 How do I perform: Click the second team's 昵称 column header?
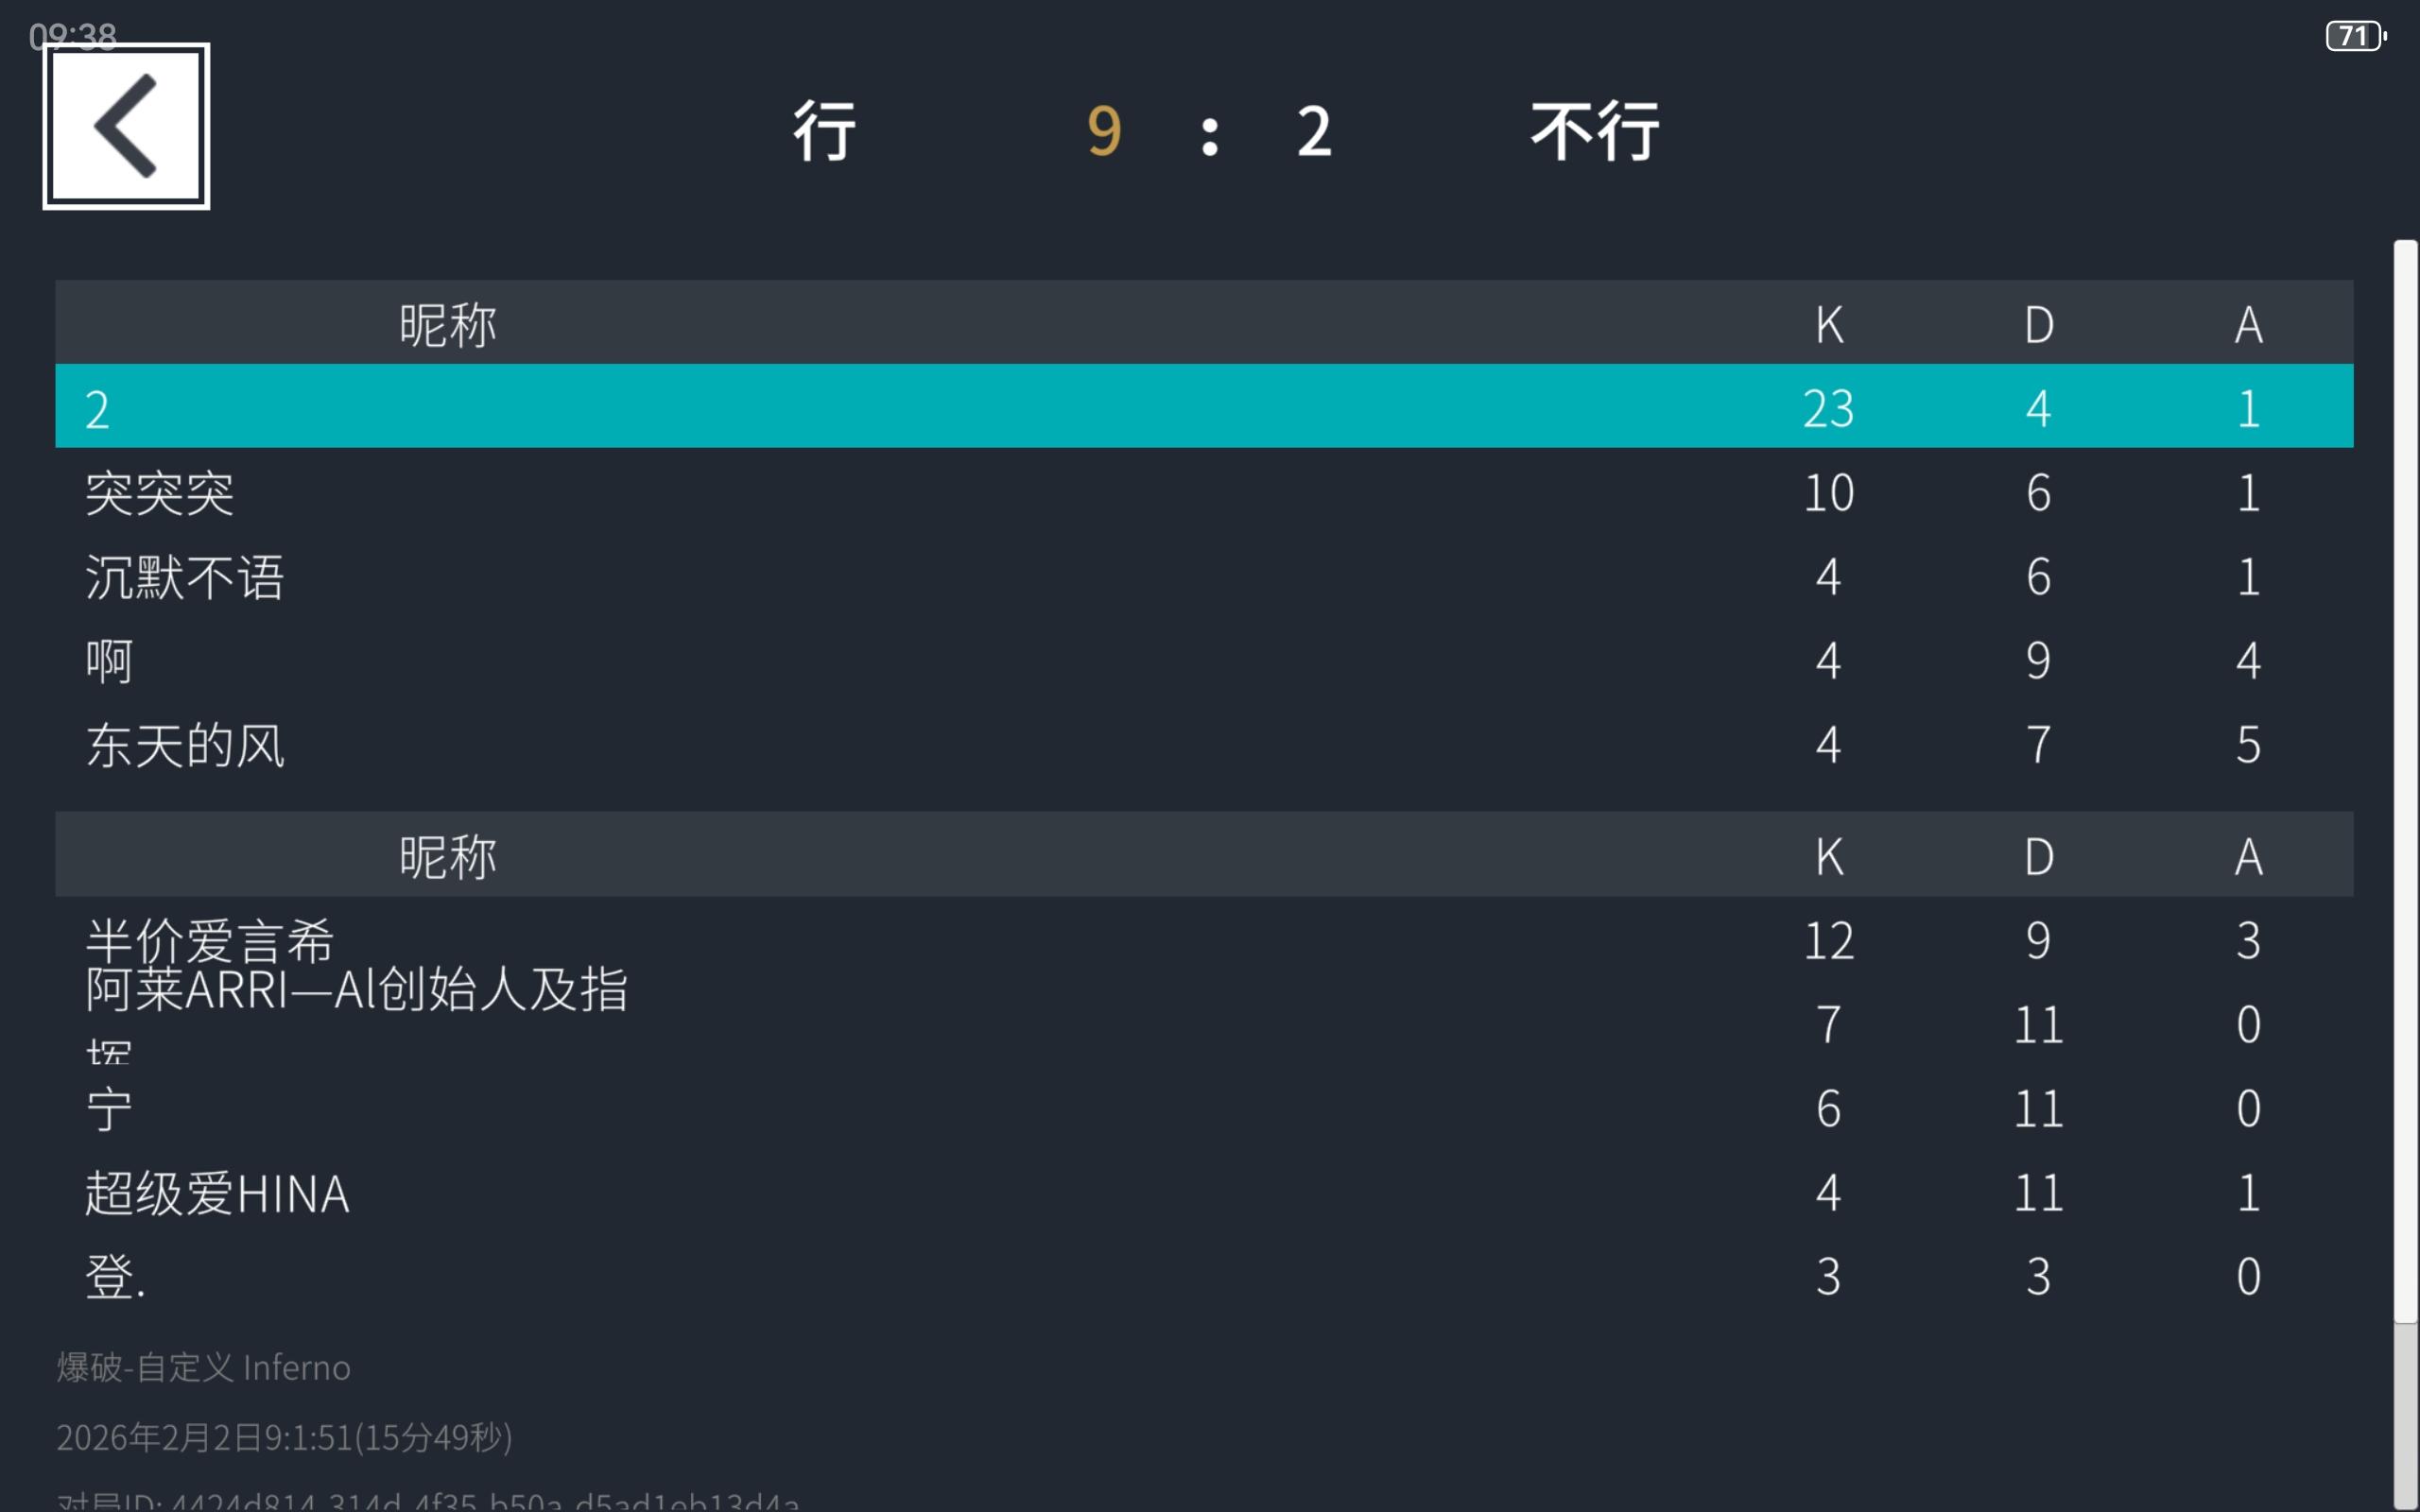(447, 856)
